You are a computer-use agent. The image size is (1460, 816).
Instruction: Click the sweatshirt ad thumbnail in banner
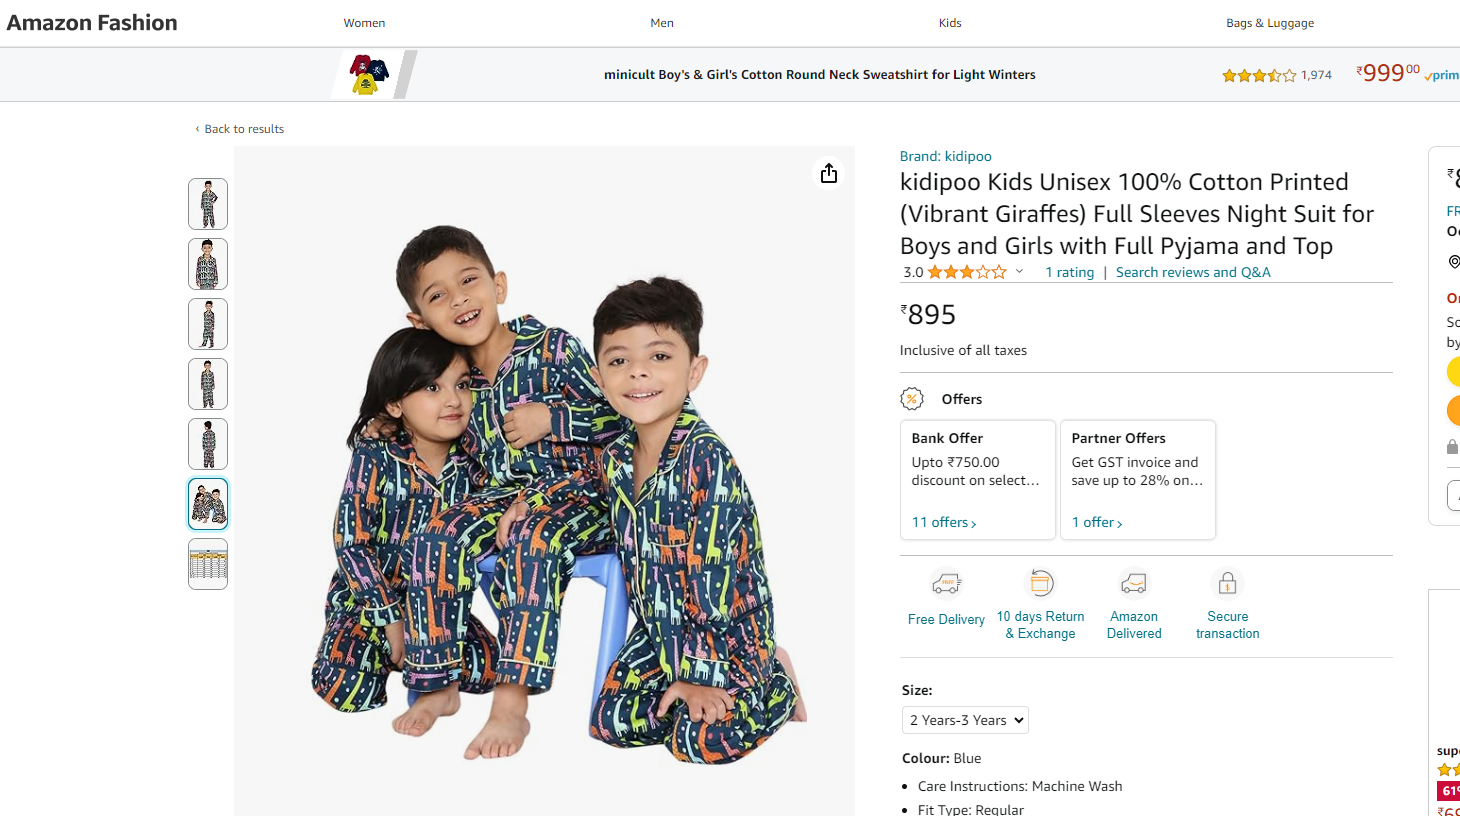coord(369,75)
